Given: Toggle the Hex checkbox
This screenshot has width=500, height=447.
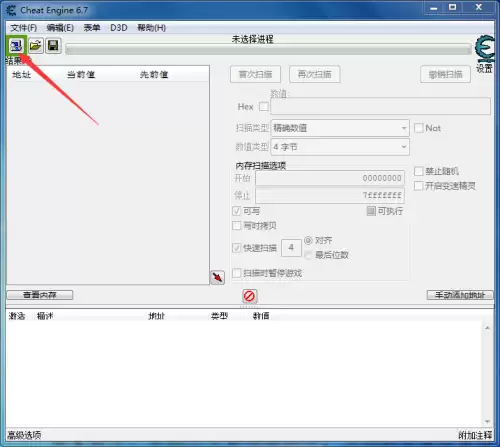Looking at the screenshot, I should 264,107.
